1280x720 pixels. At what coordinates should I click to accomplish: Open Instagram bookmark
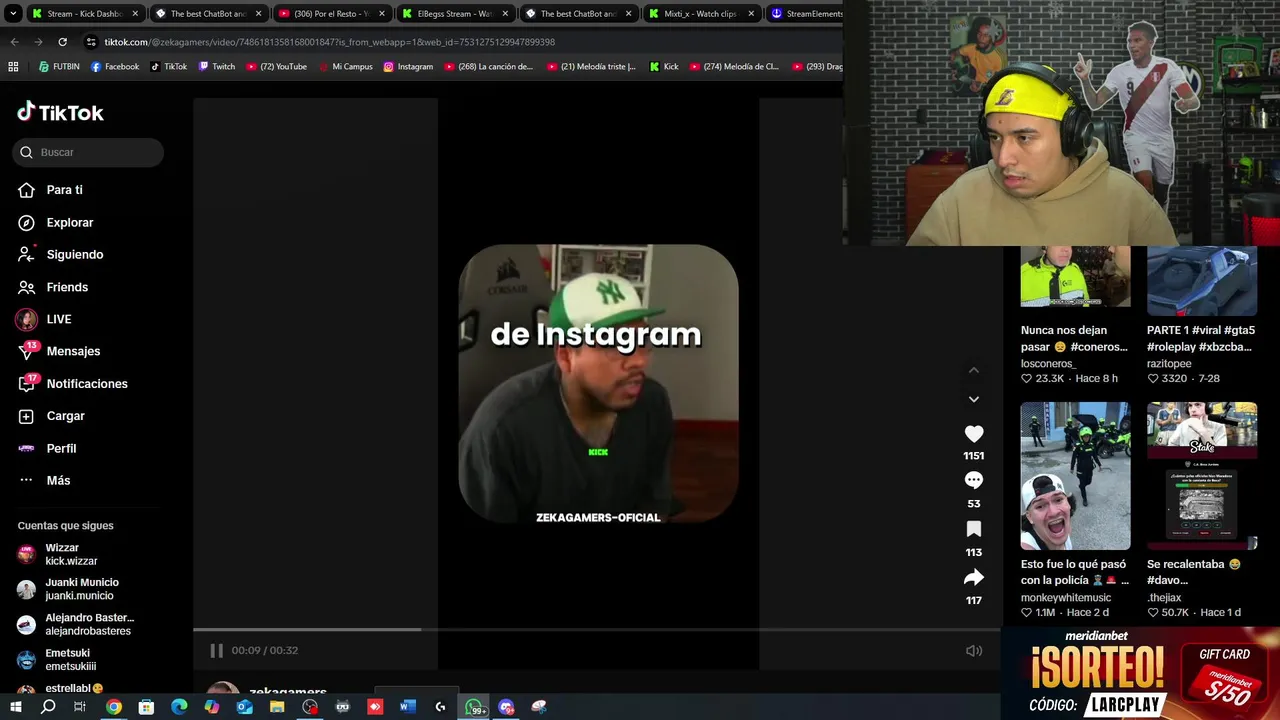[x=408, y=67]
